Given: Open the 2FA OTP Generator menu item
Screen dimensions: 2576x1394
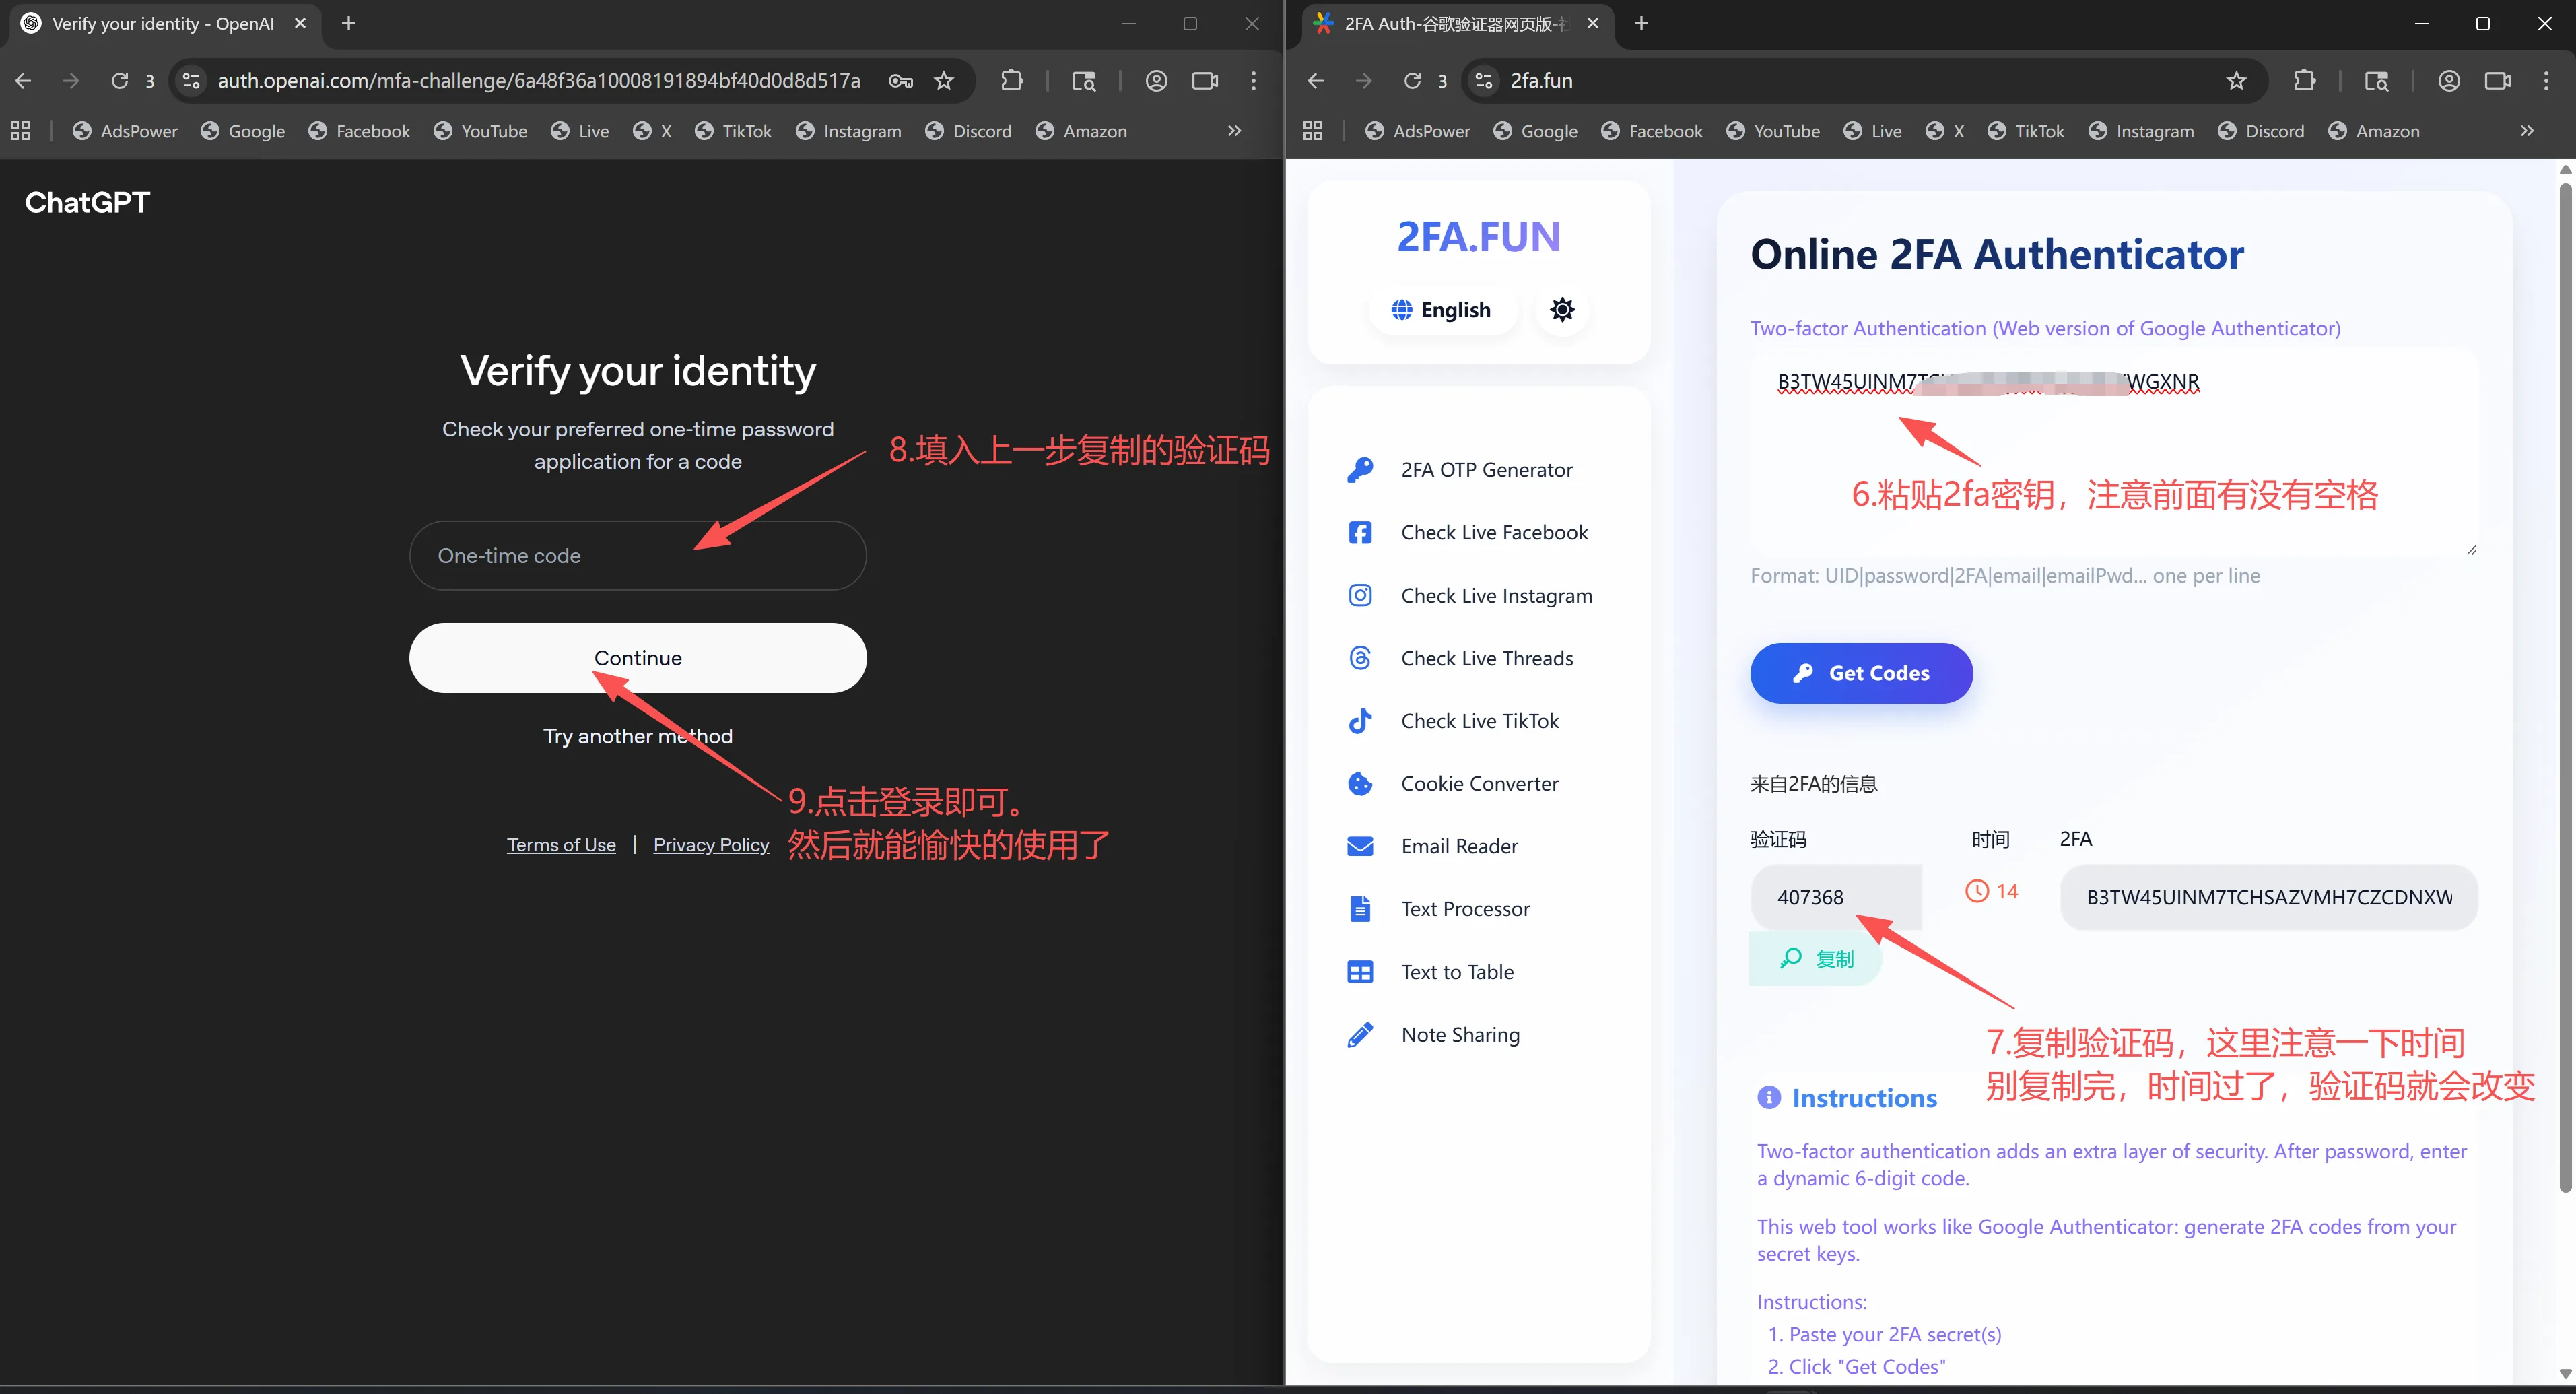Looking at the screenshot, I should tap(1486, 470).
